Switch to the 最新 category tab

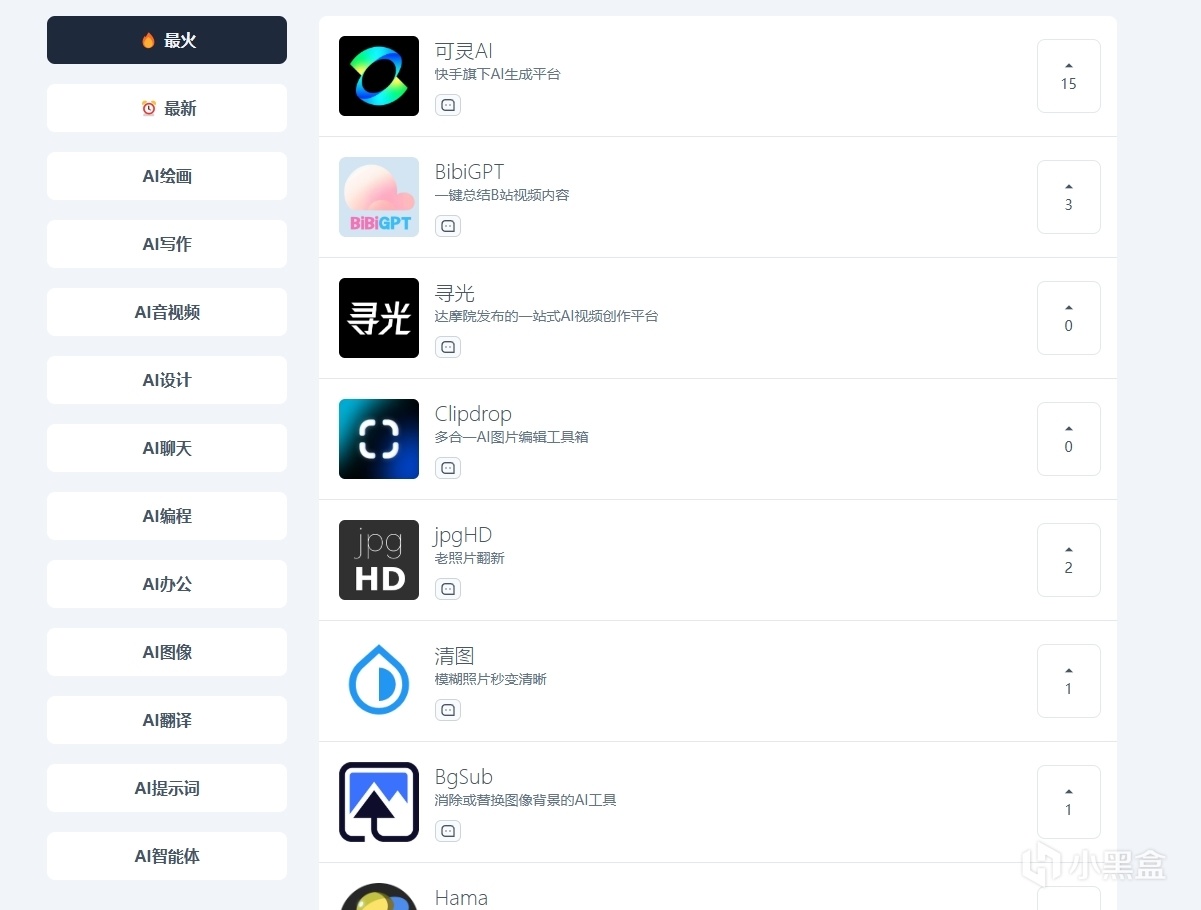point(166,108)
